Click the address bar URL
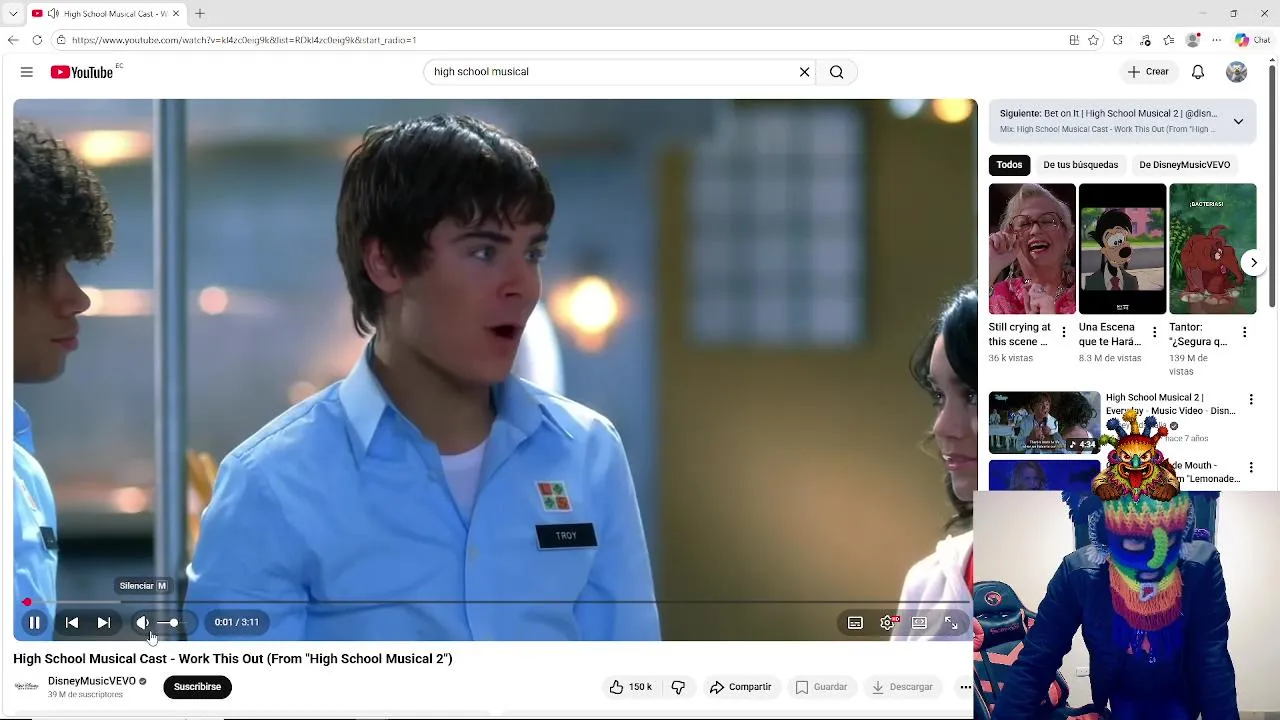 pyautogui.click(x=244, y=40)
